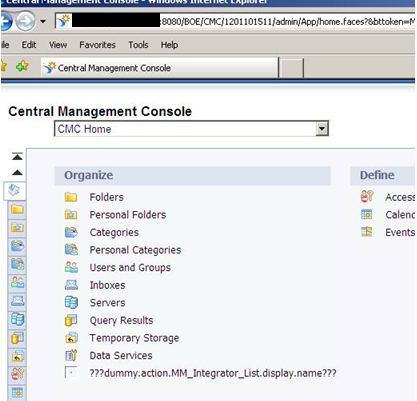Click the Access Levels icon under Define
The width and height of the screenshot is (417, 401).
click(367, 197)
